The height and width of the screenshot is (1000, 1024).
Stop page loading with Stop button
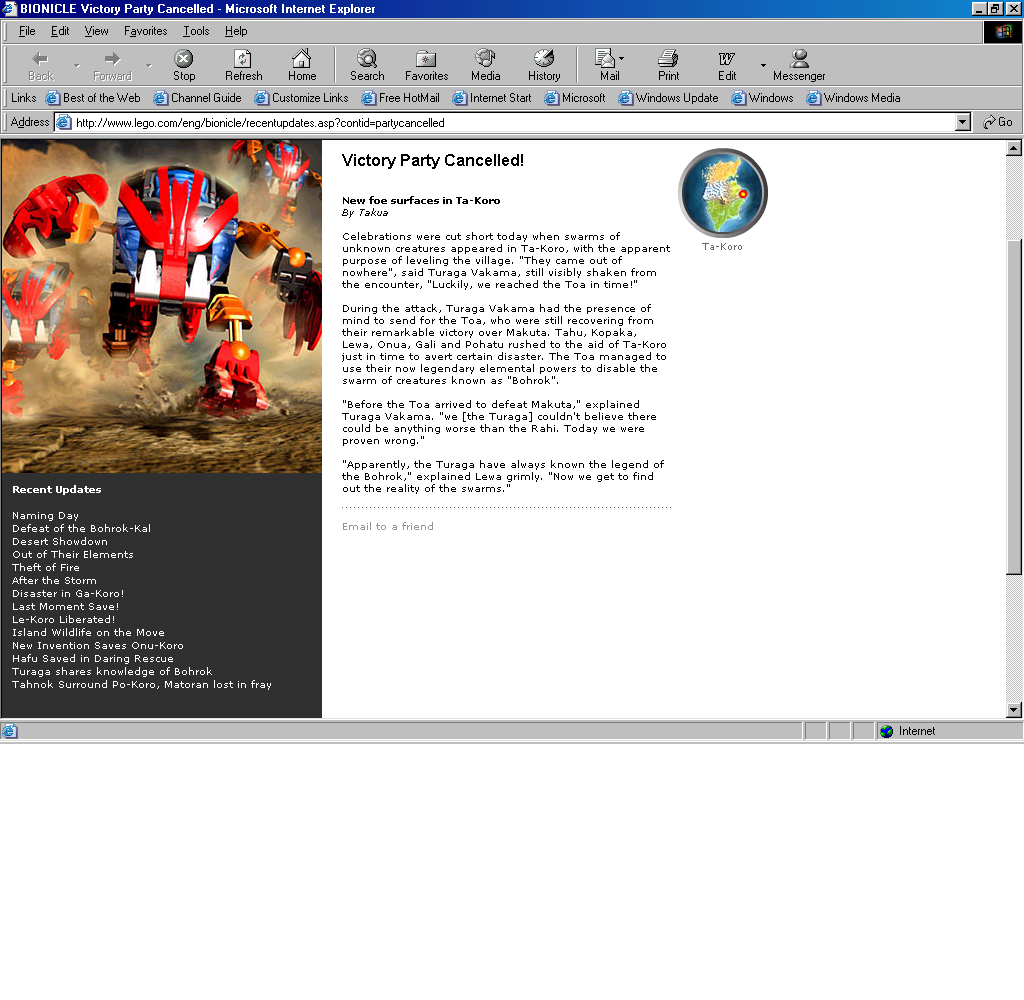[184, 66]
